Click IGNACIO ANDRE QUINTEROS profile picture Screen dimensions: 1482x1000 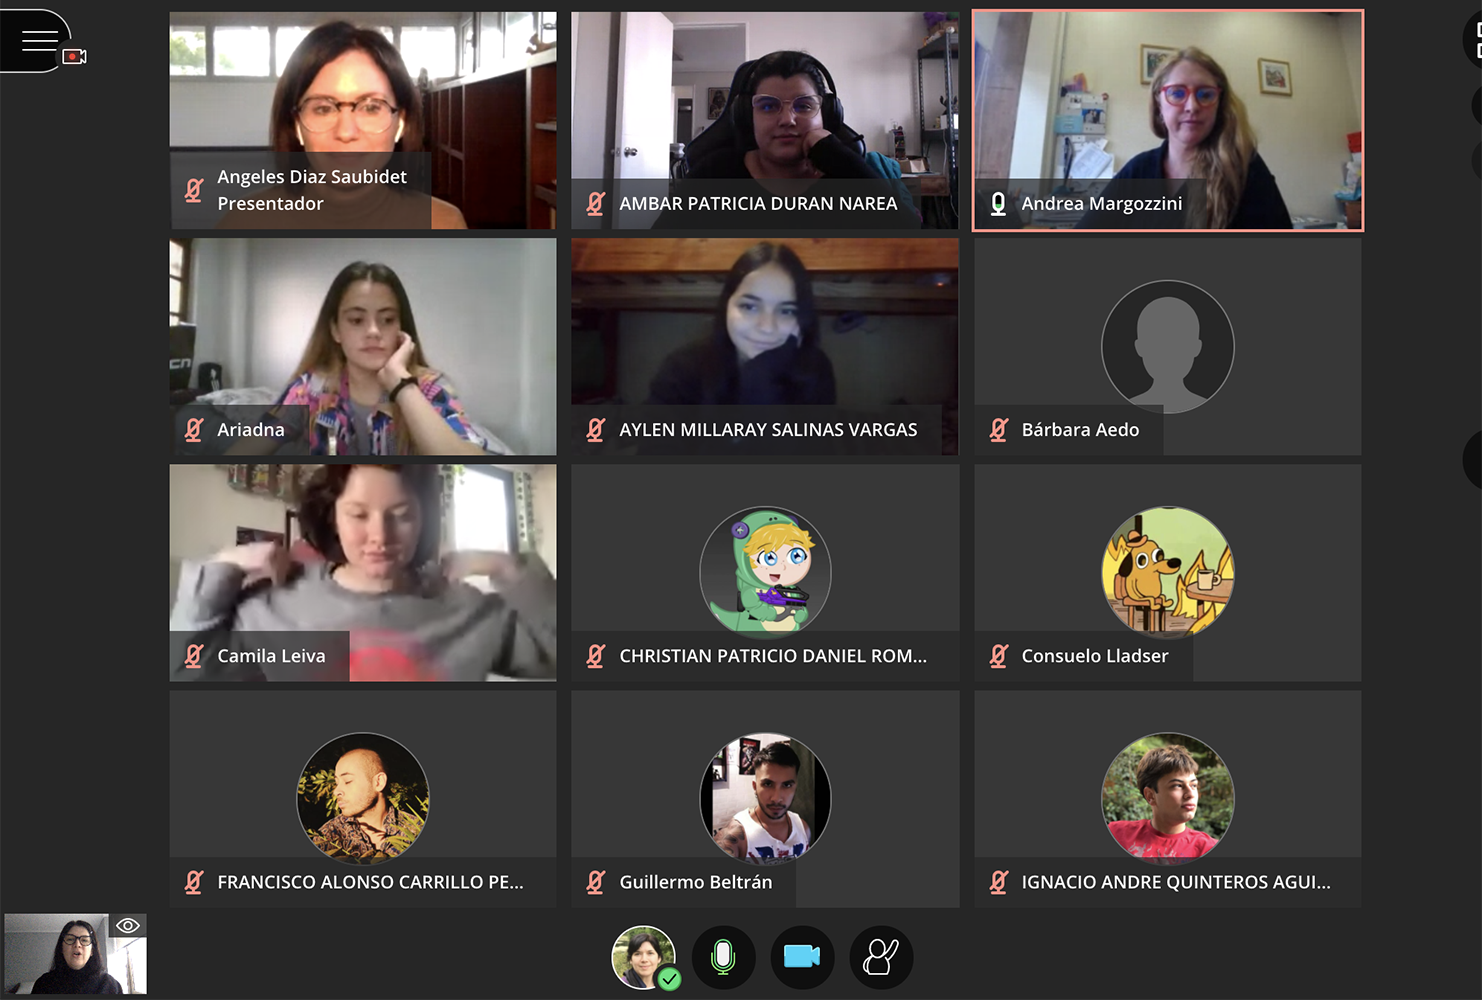click(x=1168, y=798)
